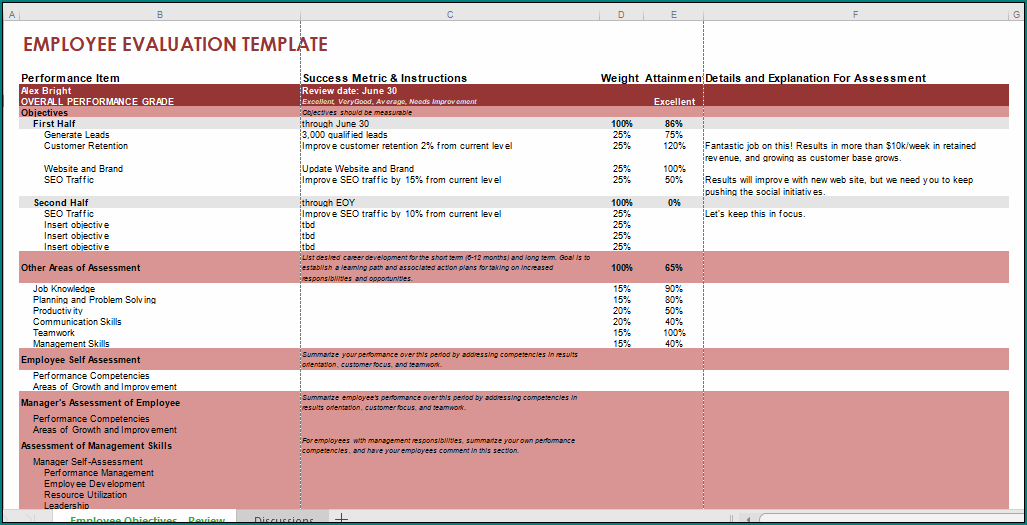Screen dimensions: 1027x525
Task: Select column D header
Action: (621, 14)
